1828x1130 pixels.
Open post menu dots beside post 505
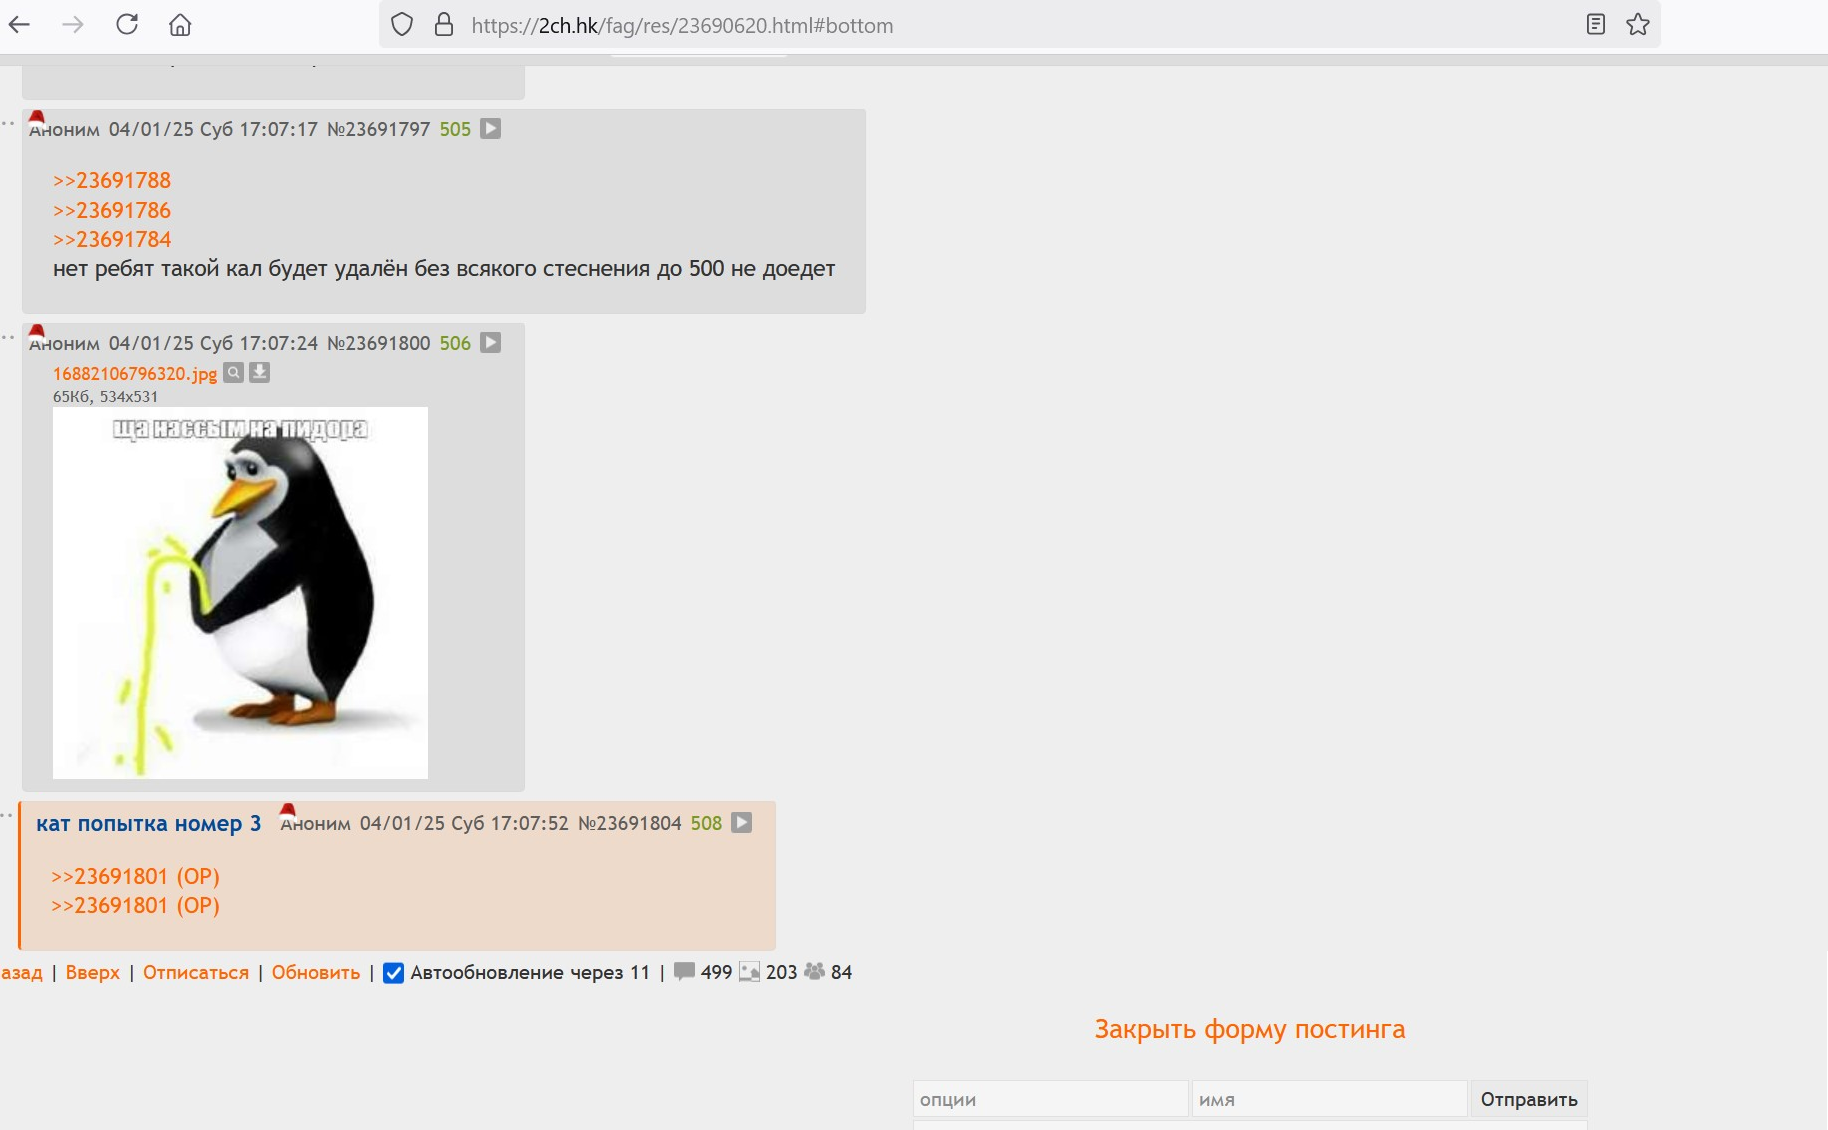[x=8, y=124]
